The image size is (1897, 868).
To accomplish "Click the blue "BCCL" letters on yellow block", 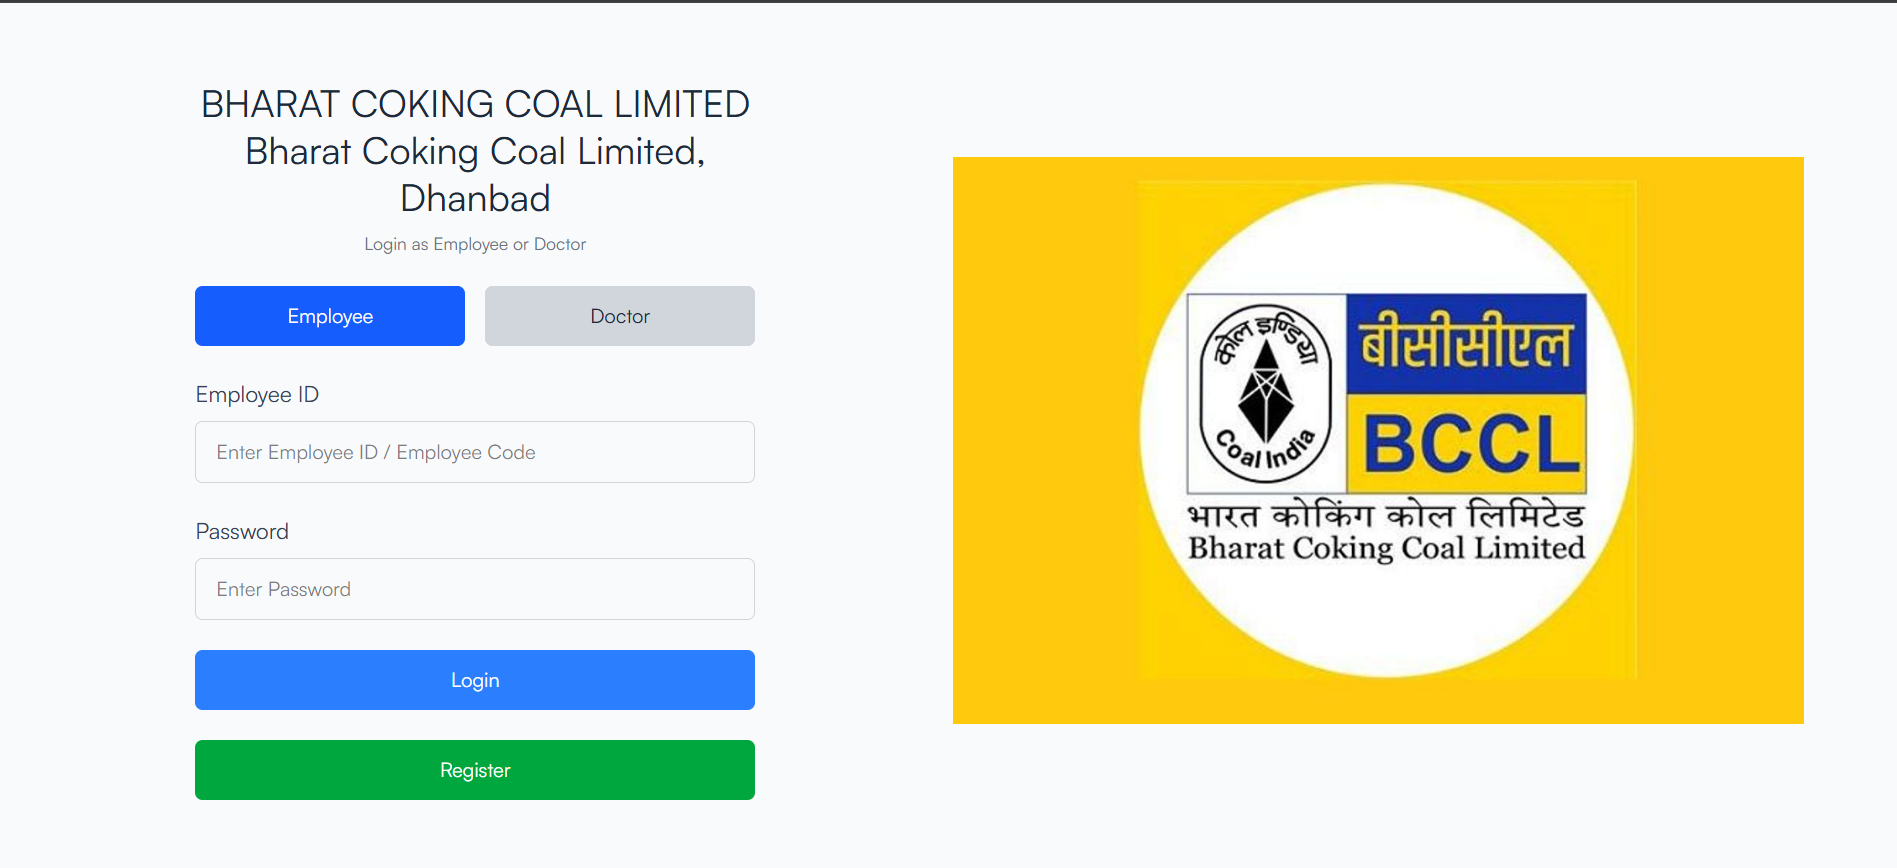I will point(1470,444).
